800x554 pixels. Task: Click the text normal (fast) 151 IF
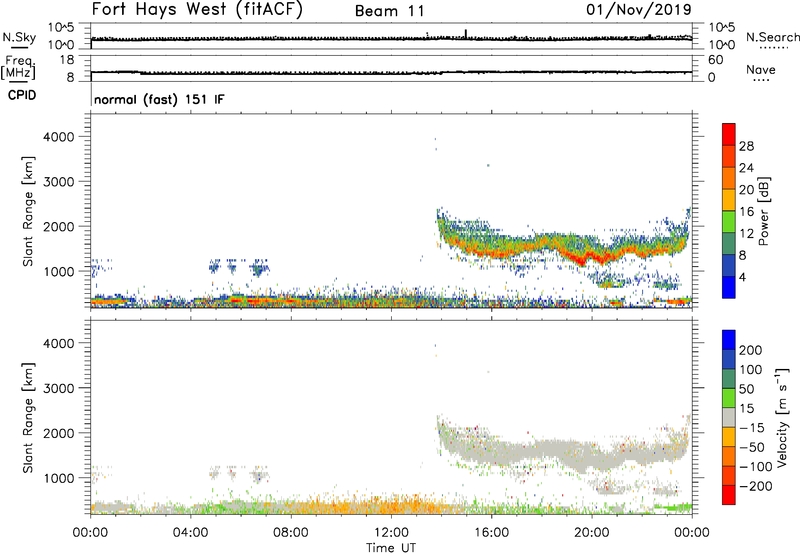(x=159, y=99)
